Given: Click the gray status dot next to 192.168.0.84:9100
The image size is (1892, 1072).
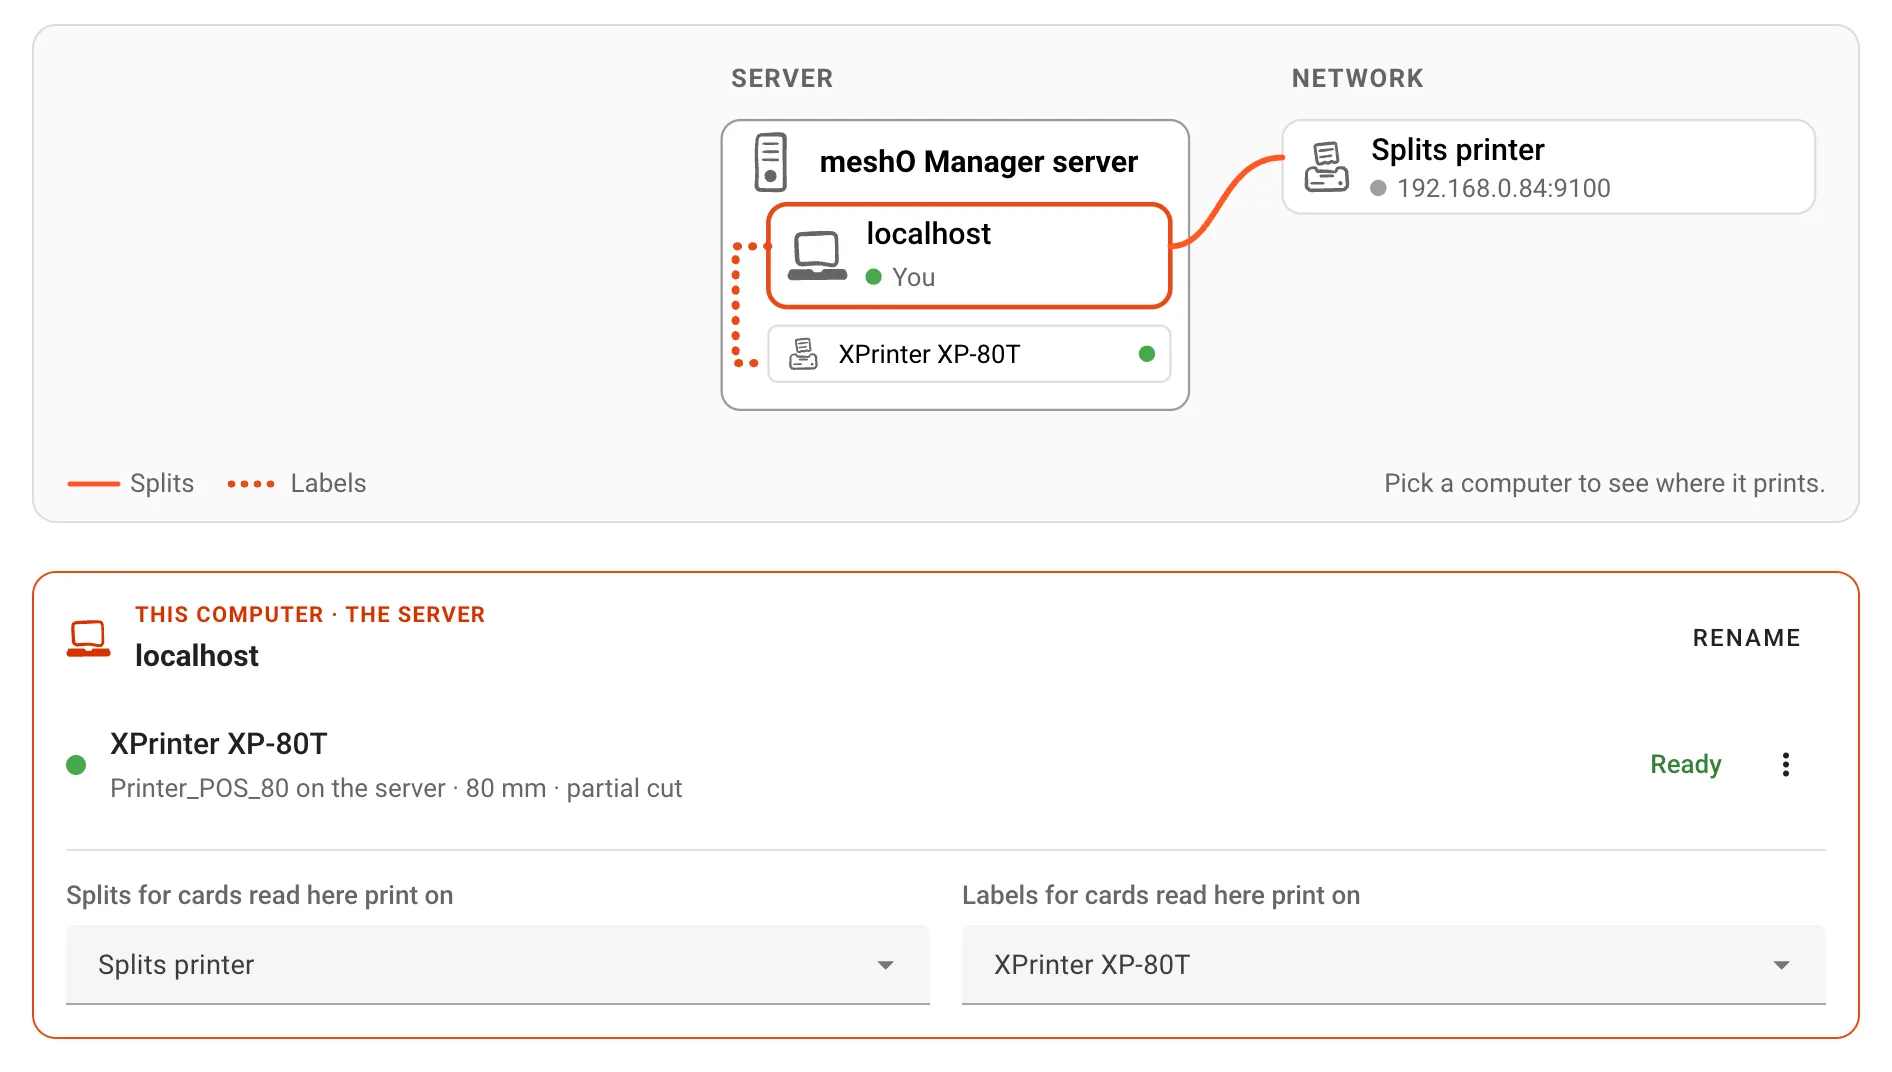Looking at the screenshot, I should pyautogui.click(x=1378, y=188).
